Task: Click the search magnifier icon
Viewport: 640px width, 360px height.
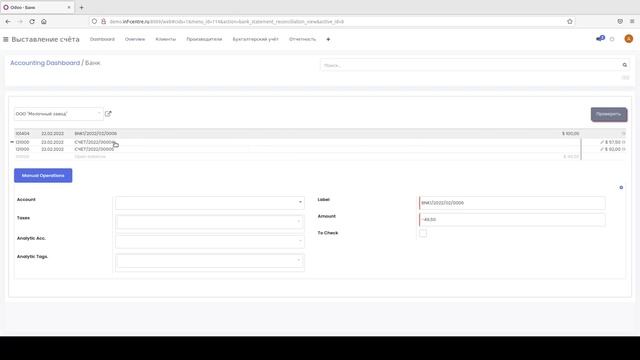Action: coord(624,65)
